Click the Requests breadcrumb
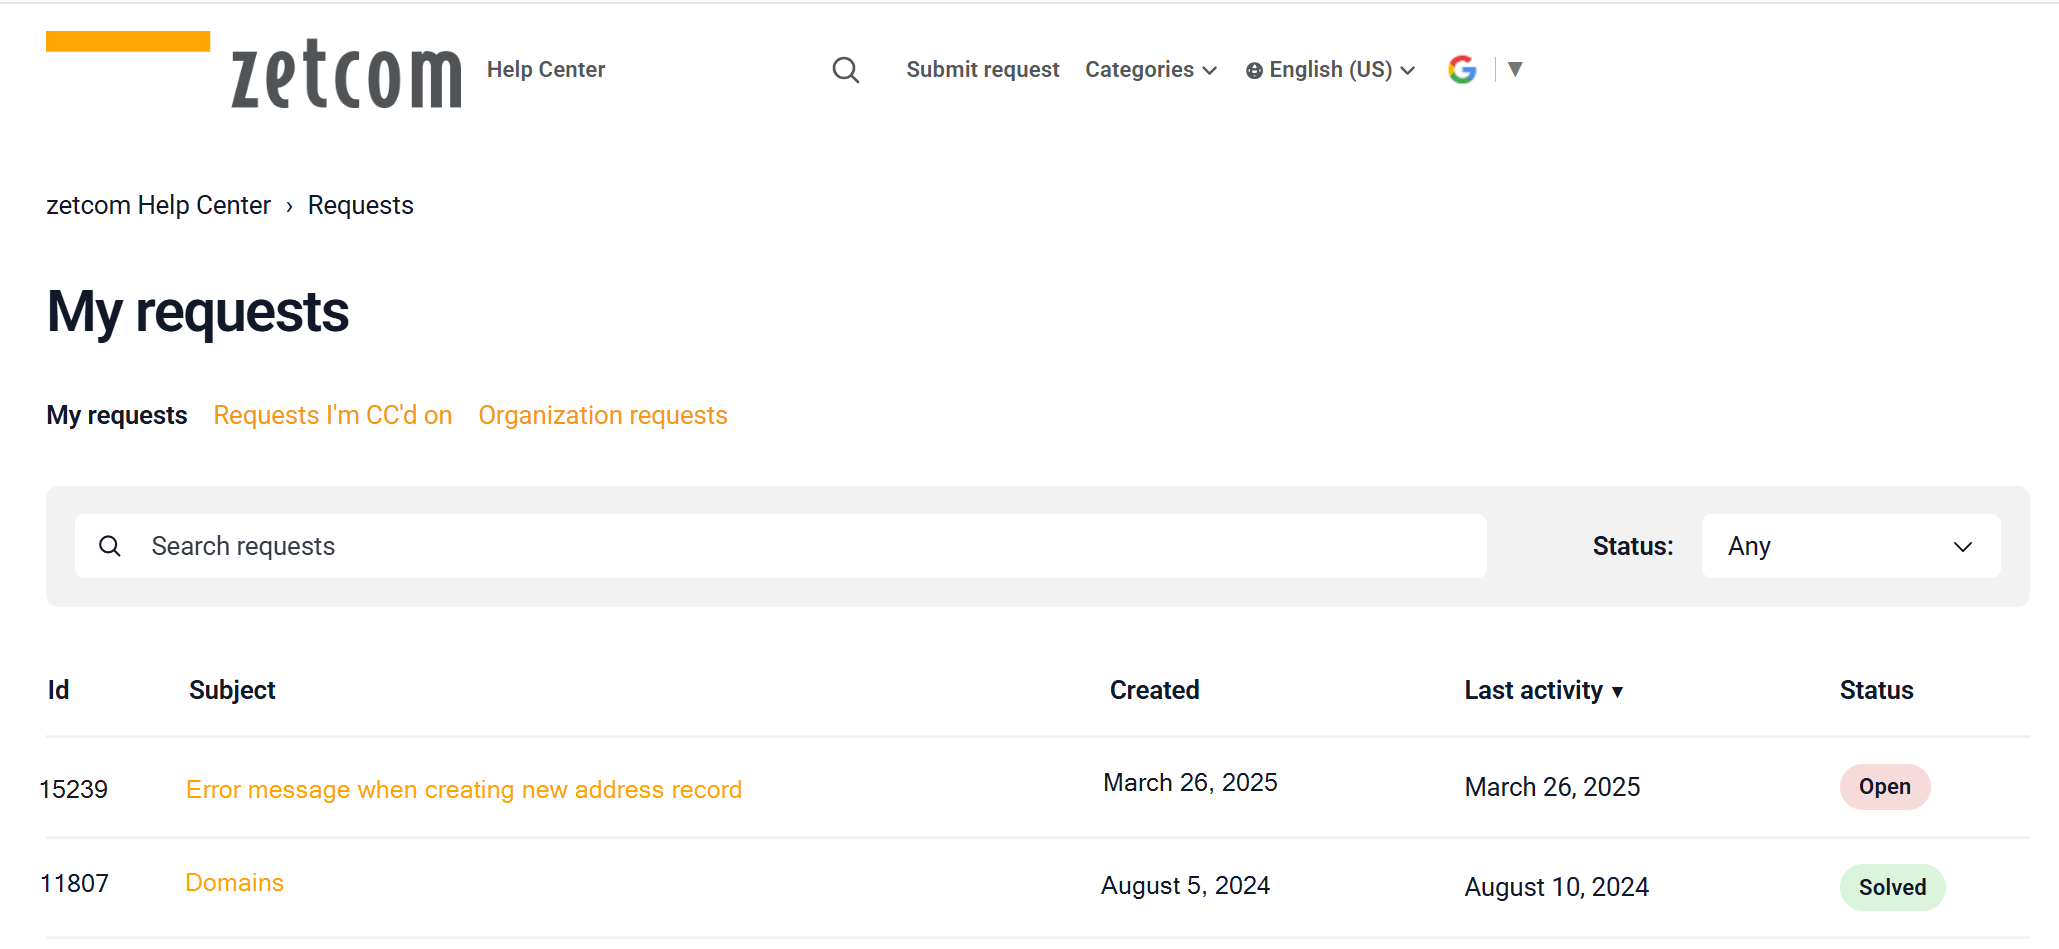This screenshot has width=2059, height=949. coord(361,205)
